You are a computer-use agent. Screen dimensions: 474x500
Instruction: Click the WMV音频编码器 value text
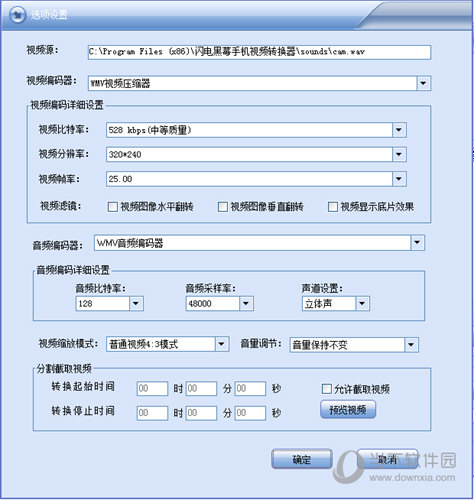pyautogui.click(x=130, y=243)
